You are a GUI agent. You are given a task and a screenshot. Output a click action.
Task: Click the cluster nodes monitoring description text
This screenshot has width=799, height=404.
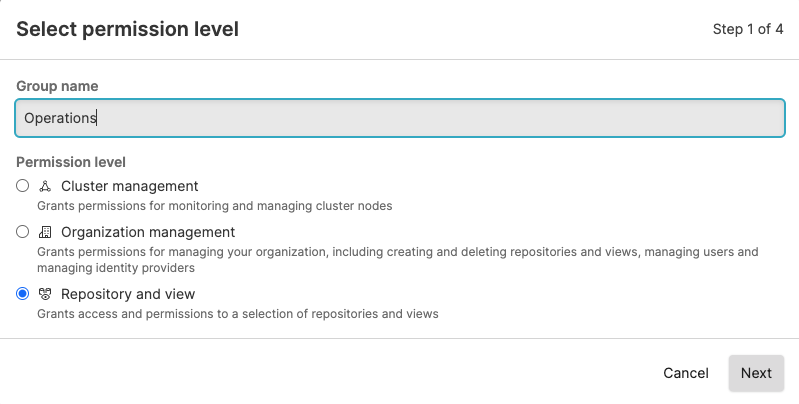(214, 206)
